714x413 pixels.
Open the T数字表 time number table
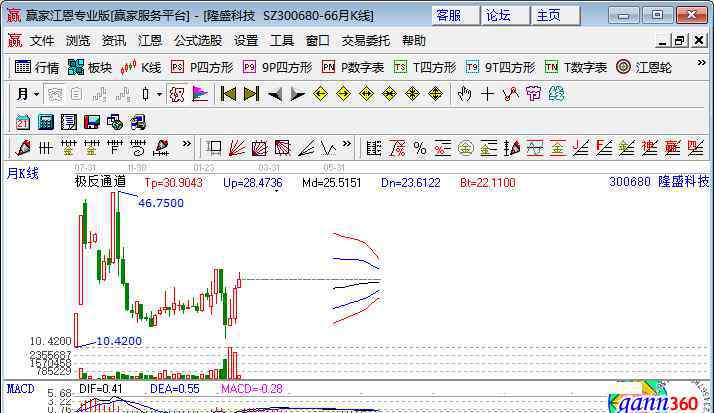576,67
